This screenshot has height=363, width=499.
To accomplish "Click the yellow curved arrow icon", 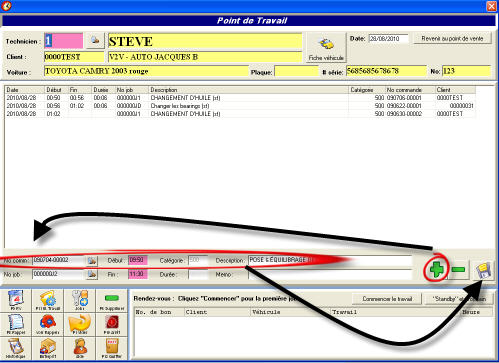I will click(x=80, y=324).
